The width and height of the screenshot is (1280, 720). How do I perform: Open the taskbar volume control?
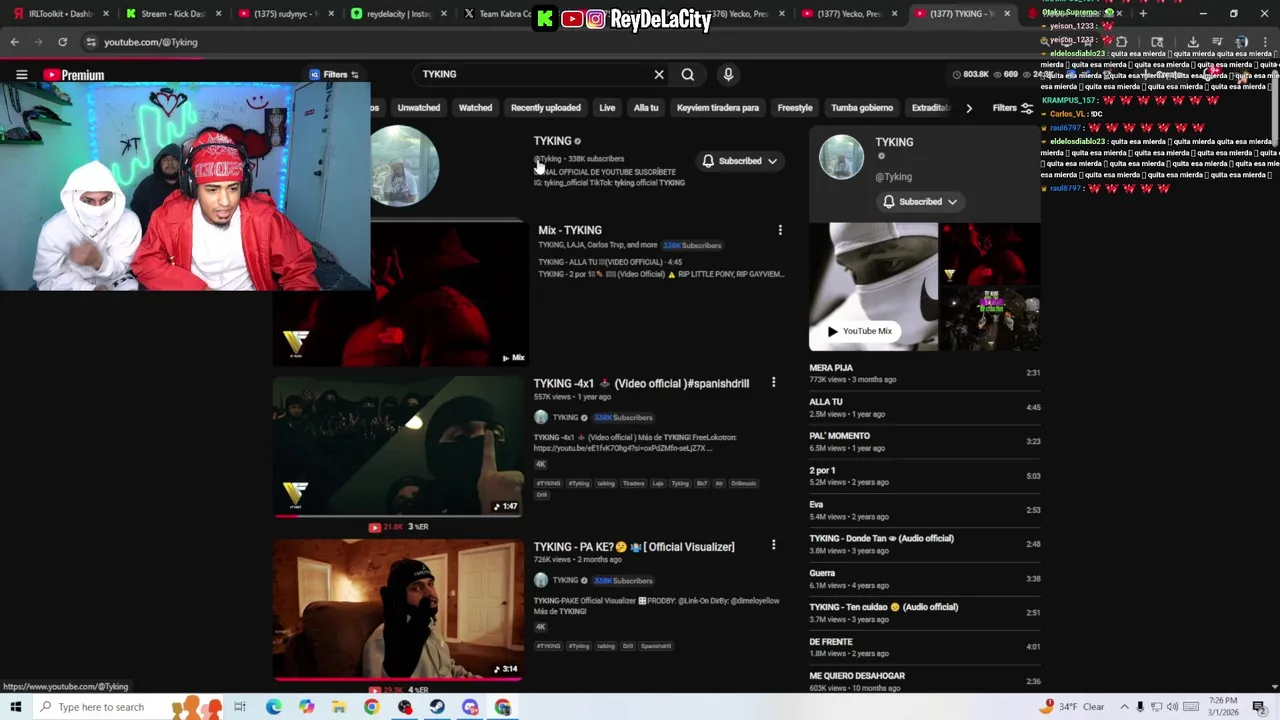1172,707
